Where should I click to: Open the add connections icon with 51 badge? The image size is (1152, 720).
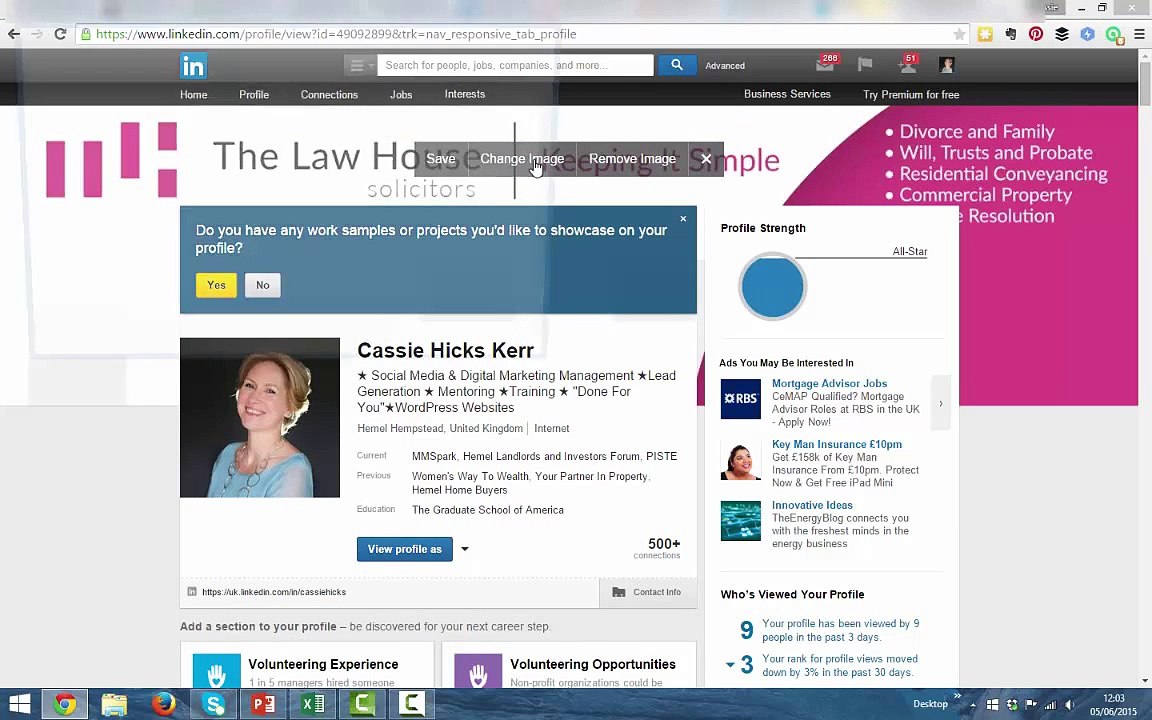[907, 65]
